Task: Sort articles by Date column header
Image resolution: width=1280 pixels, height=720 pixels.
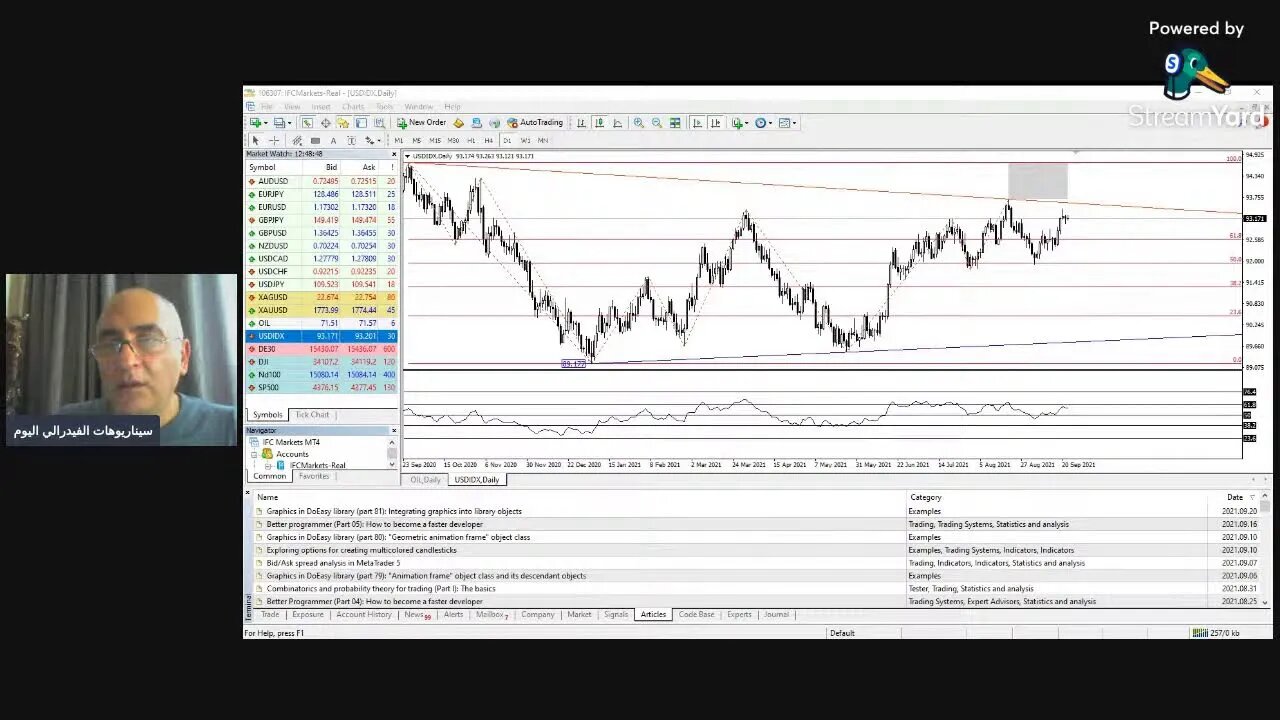Action: point(1235,497)
